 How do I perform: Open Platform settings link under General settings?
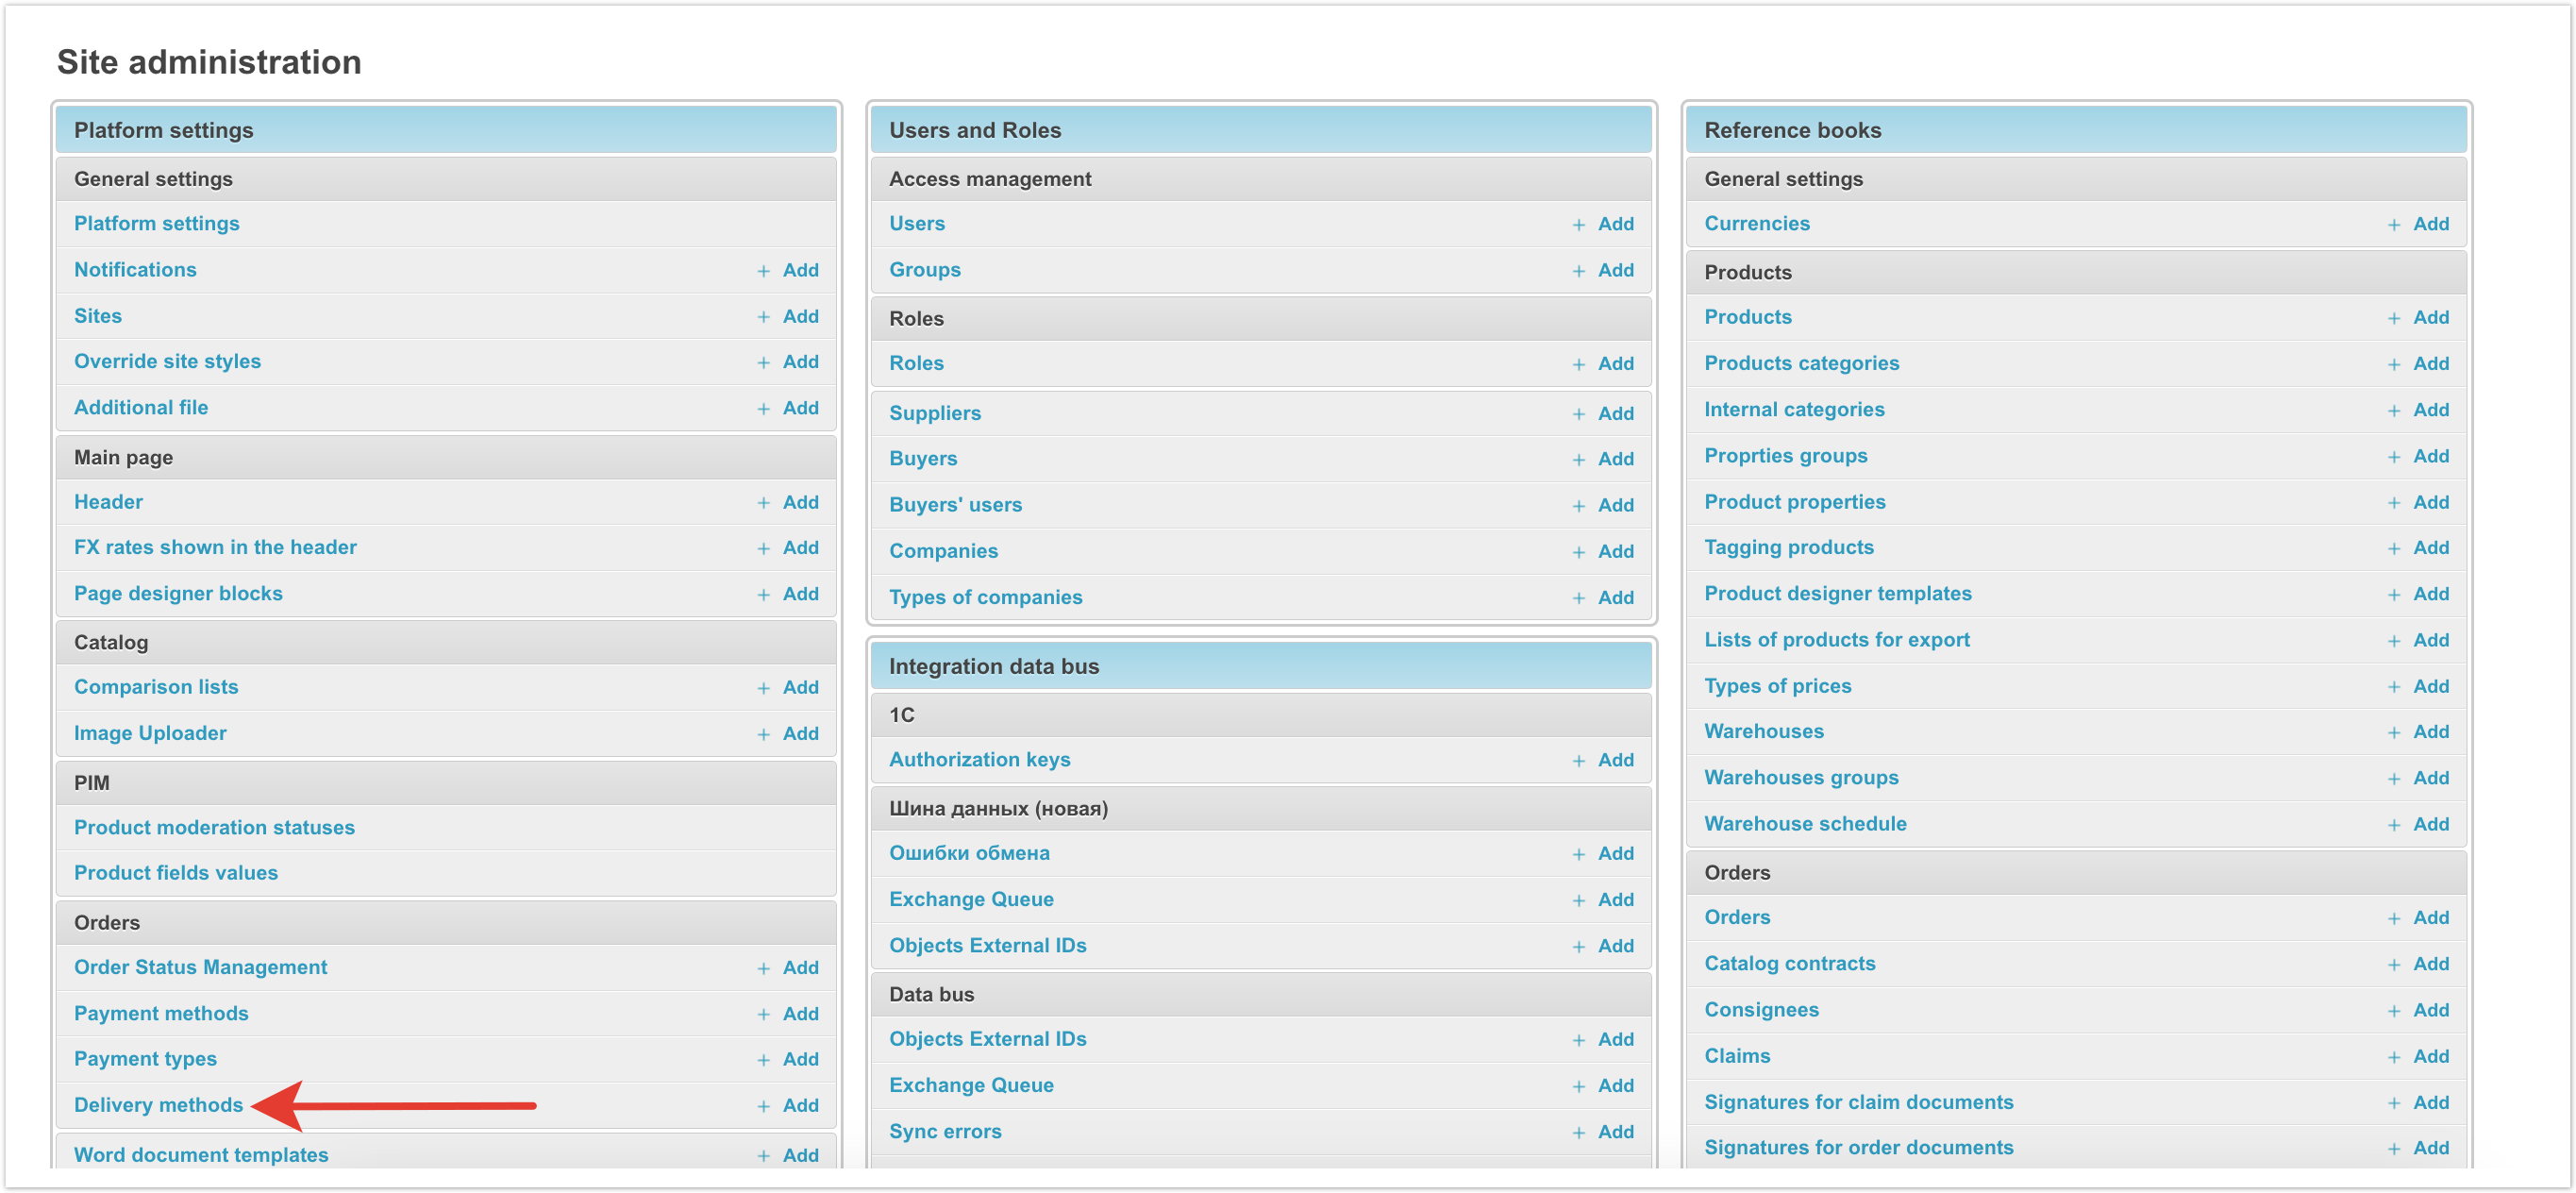156,223
